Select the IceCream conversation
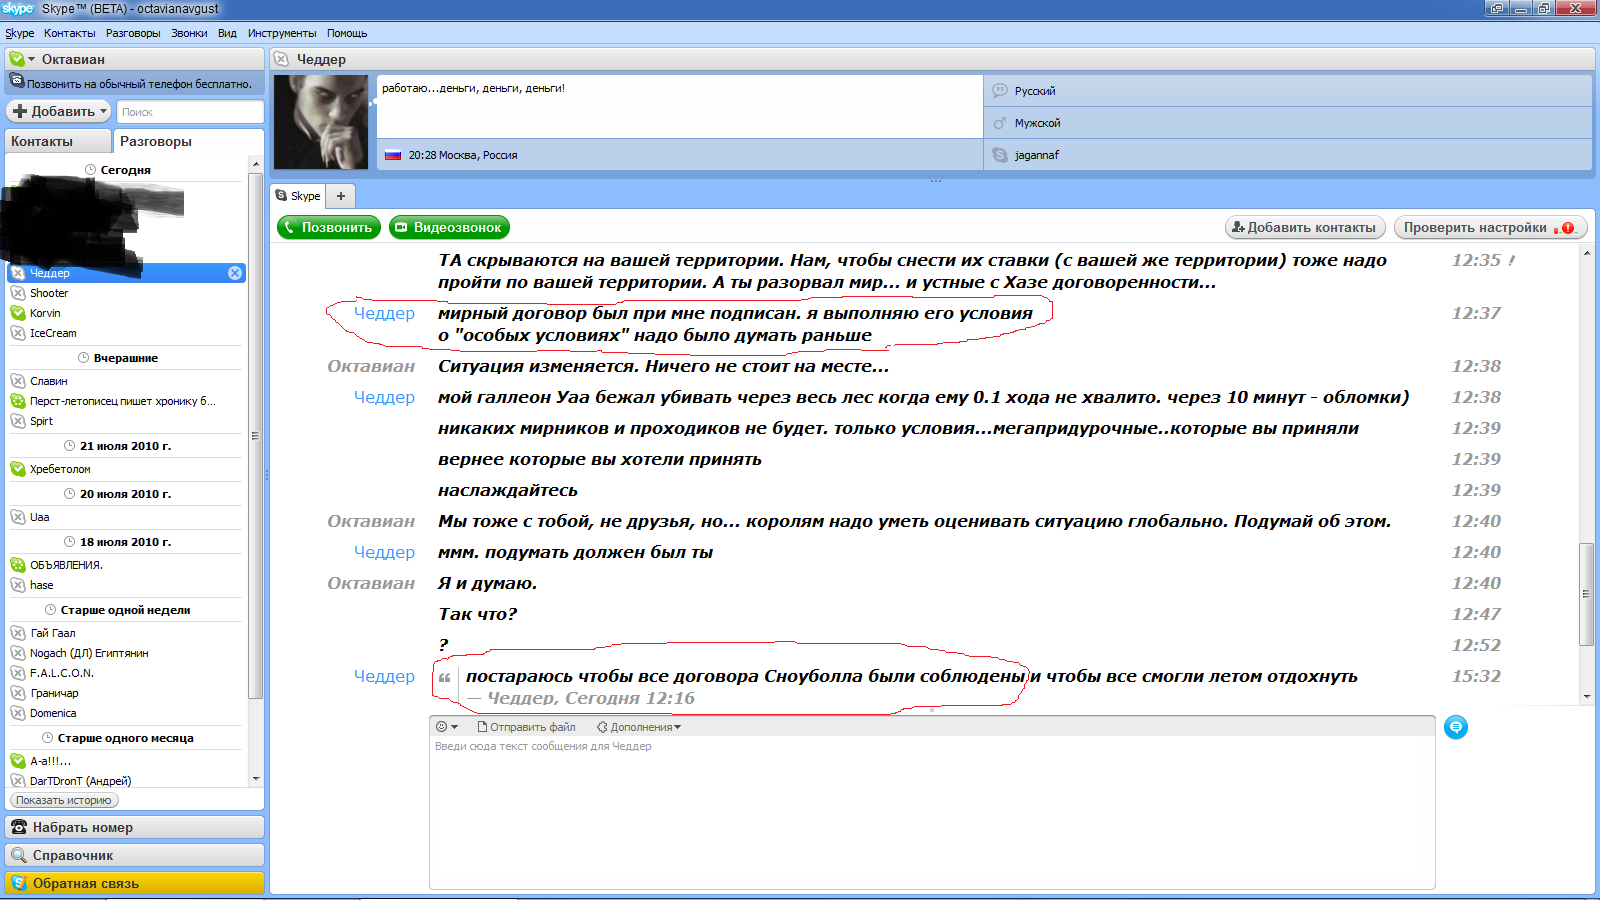Viewport: 1600px width, 900px height. click(126, 333)
